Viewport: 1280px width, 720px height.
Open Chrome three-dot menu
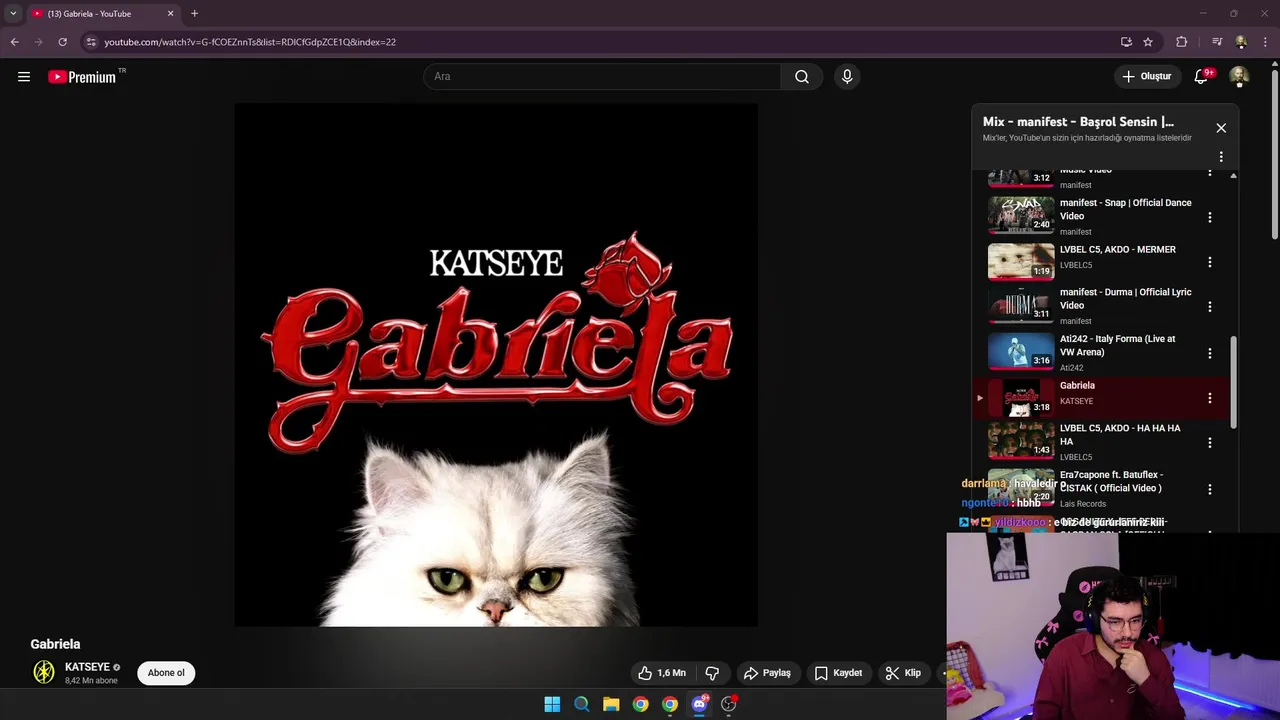1266,42
